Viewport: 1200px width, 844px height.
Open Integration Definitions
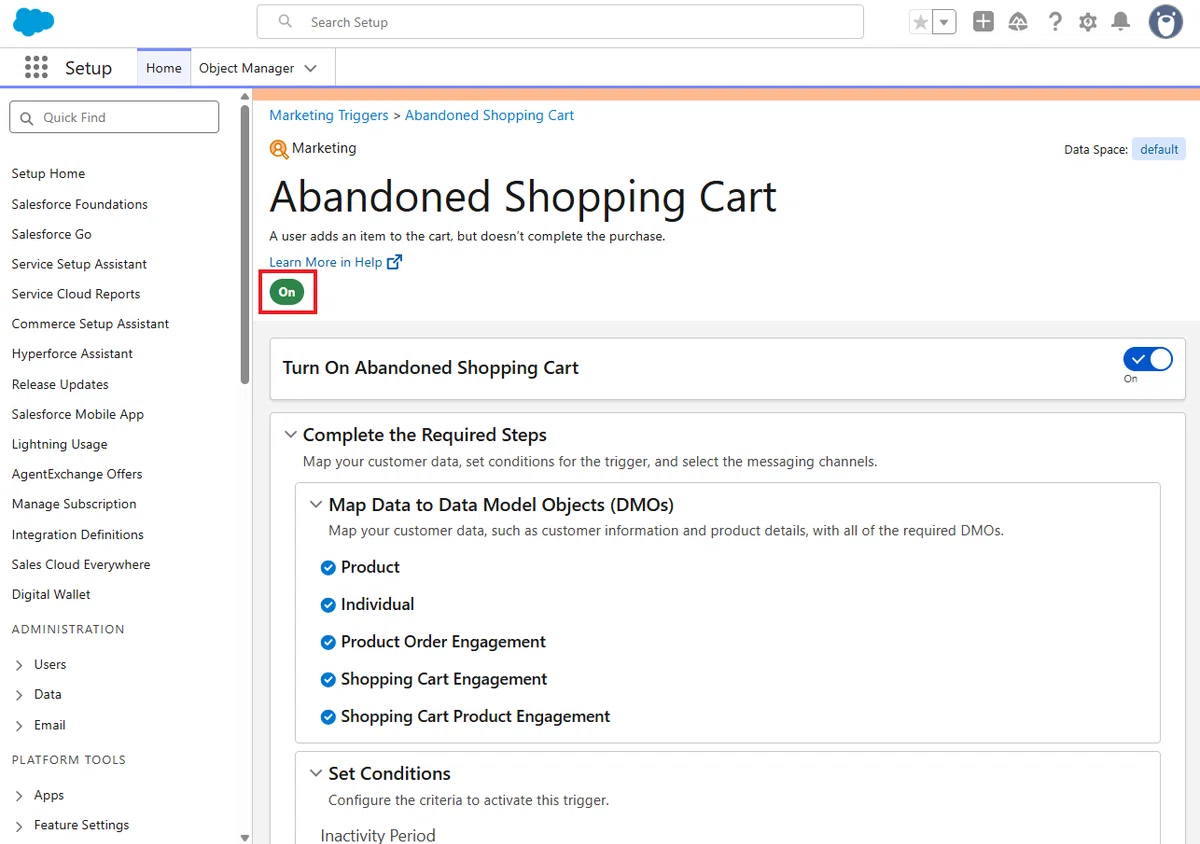[x=78, y=535]
